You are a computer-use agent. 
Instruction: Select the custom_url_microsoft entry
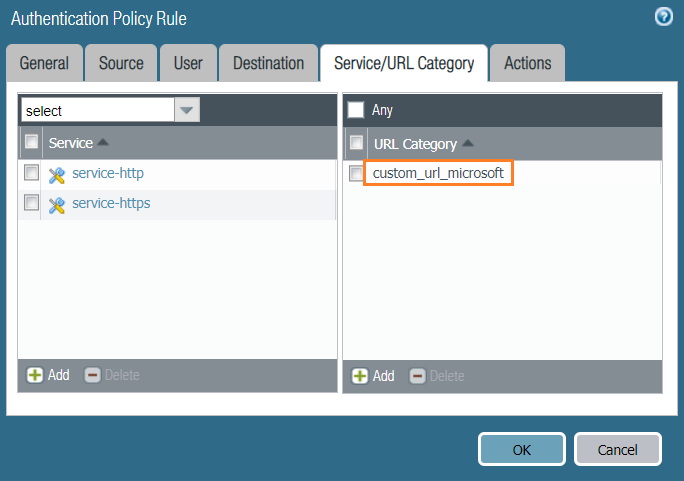click(438, 173)
